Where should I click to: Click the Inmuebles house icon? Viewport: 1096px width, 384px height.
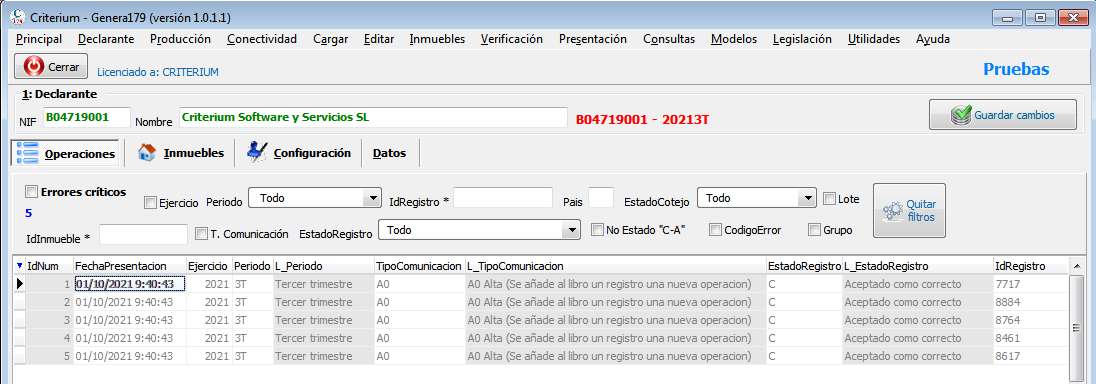coord(146,152)
